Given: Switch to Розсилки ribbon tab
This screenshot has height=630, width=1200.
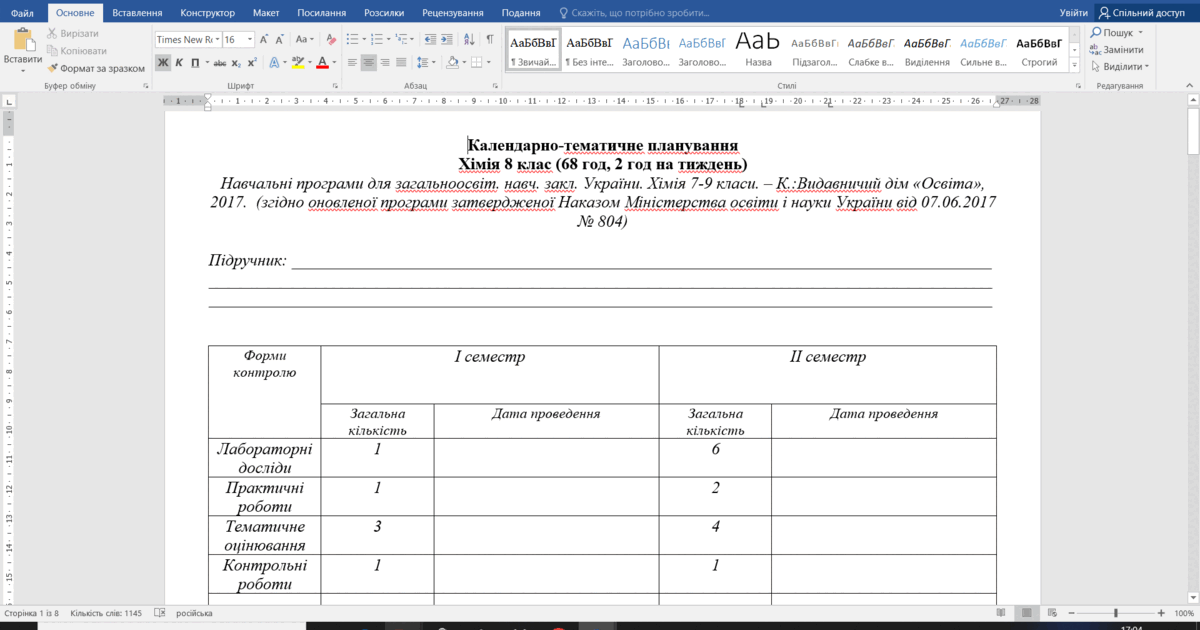Looking at the screenshot, I should click(x=383, y=12).
